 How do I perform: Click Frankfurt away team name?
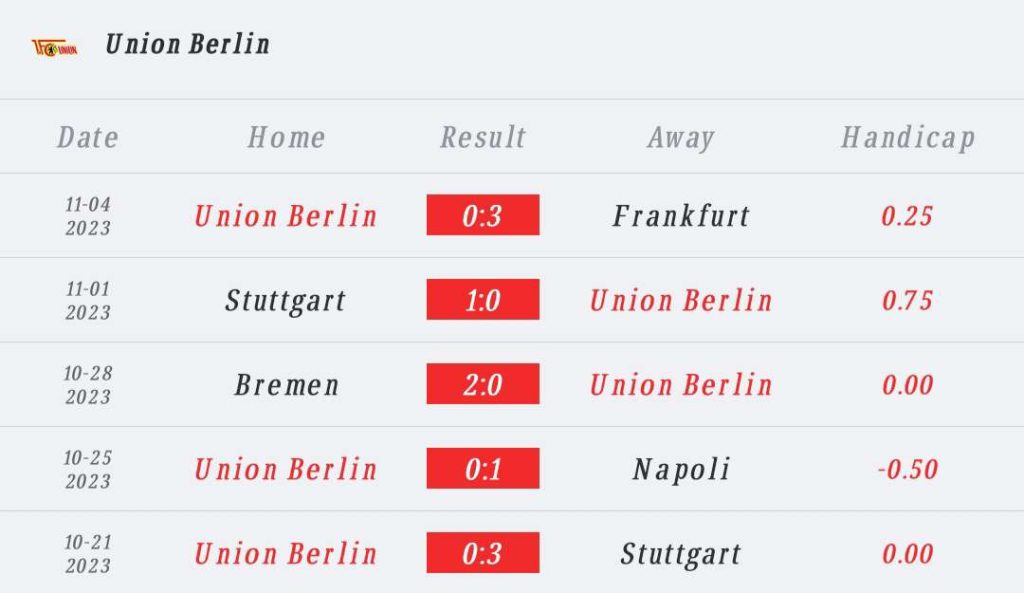pos(681,216)
